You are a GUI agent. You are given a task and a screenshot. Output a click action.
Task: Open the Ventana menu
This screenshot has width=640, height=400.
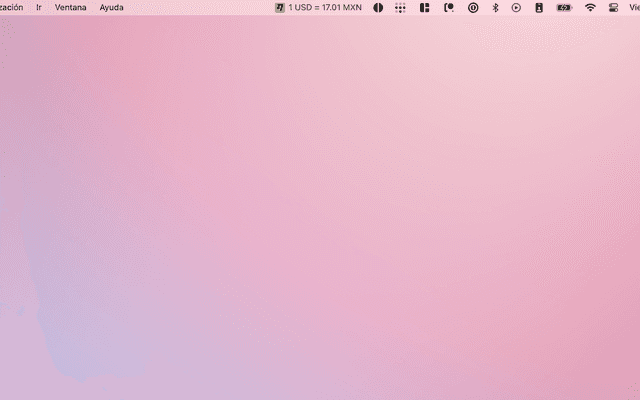70,7
